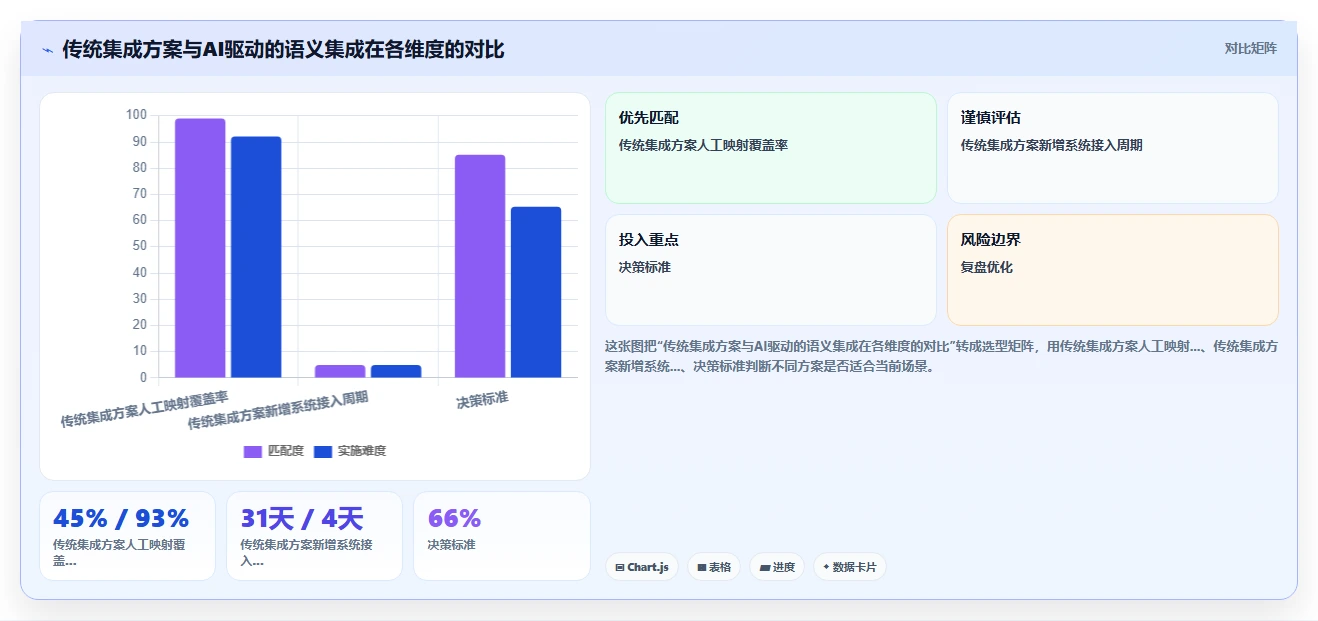Click the tallest purple bar for 人工映射覆盖率
Viewport: 1318px width, 621px height.
click(200, 248)
